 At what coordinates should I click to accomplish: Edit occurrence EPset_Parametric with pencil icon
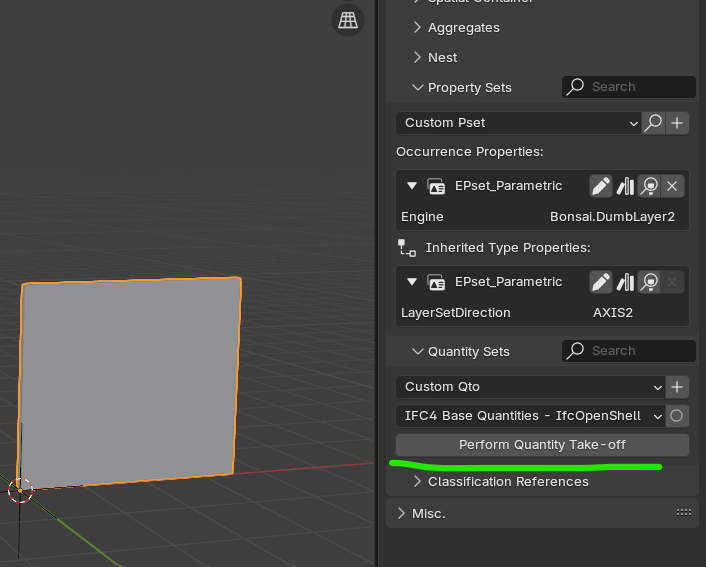[x=601, y=186]
